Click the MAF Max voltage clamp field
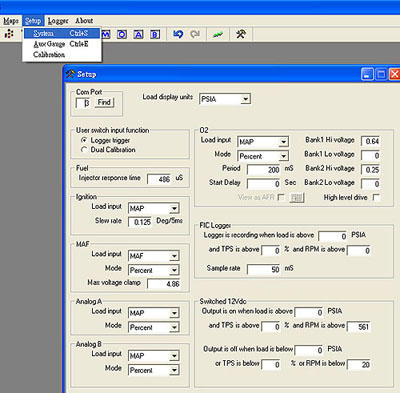400x393 pixels. coord(164,284)
